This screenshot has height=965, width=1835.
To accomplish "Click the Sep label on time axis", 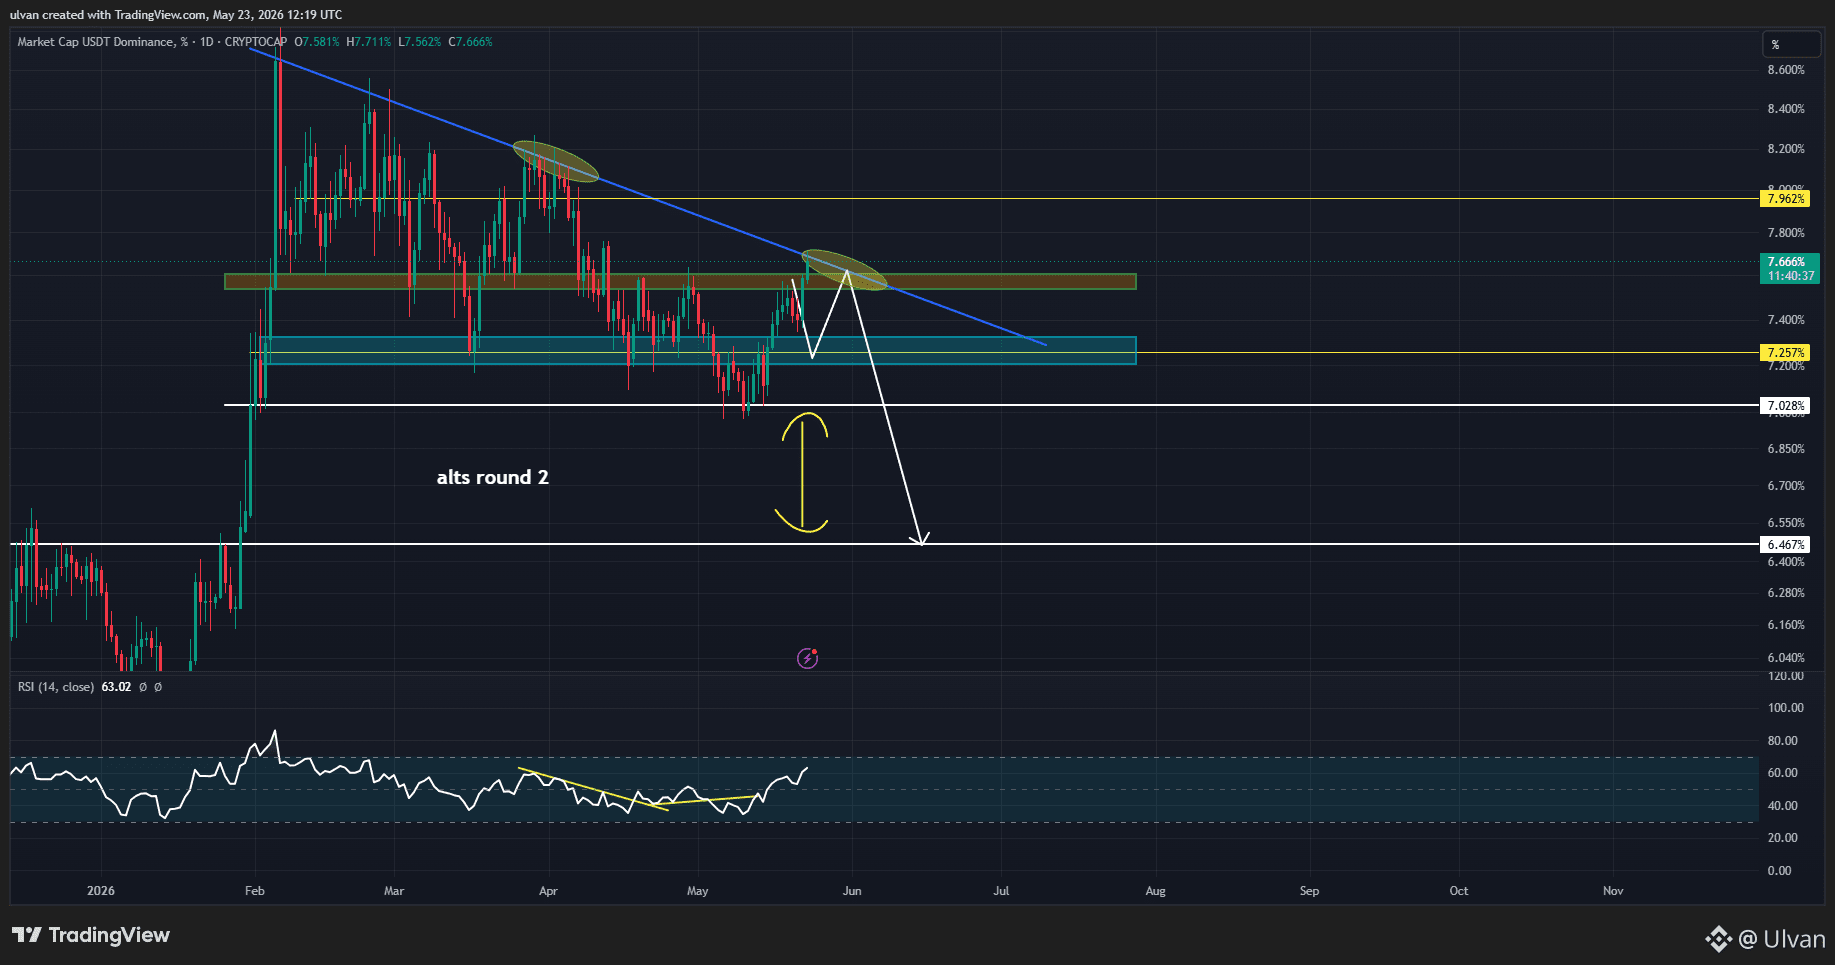I will [x=1310, y=891].
